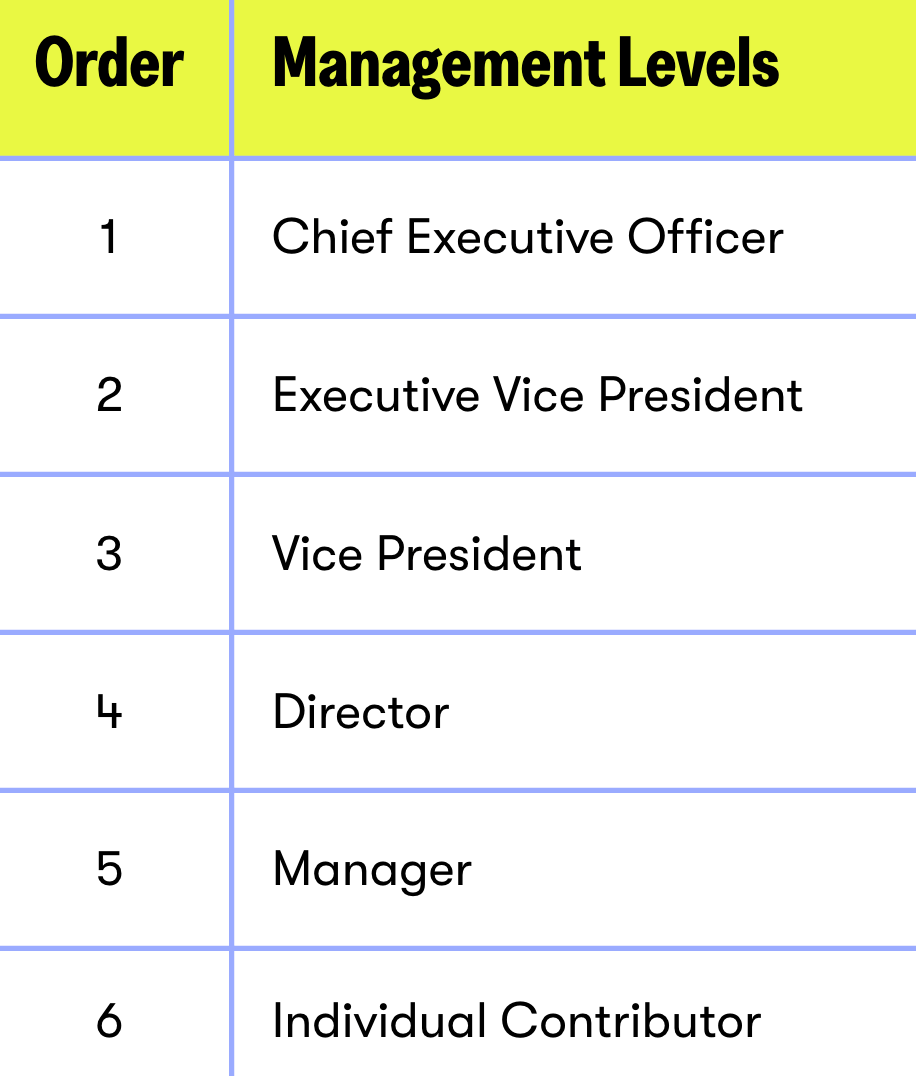Click order number 3 cell
Viewport: 916px width, 1076px height.
(x=109, y=553)
